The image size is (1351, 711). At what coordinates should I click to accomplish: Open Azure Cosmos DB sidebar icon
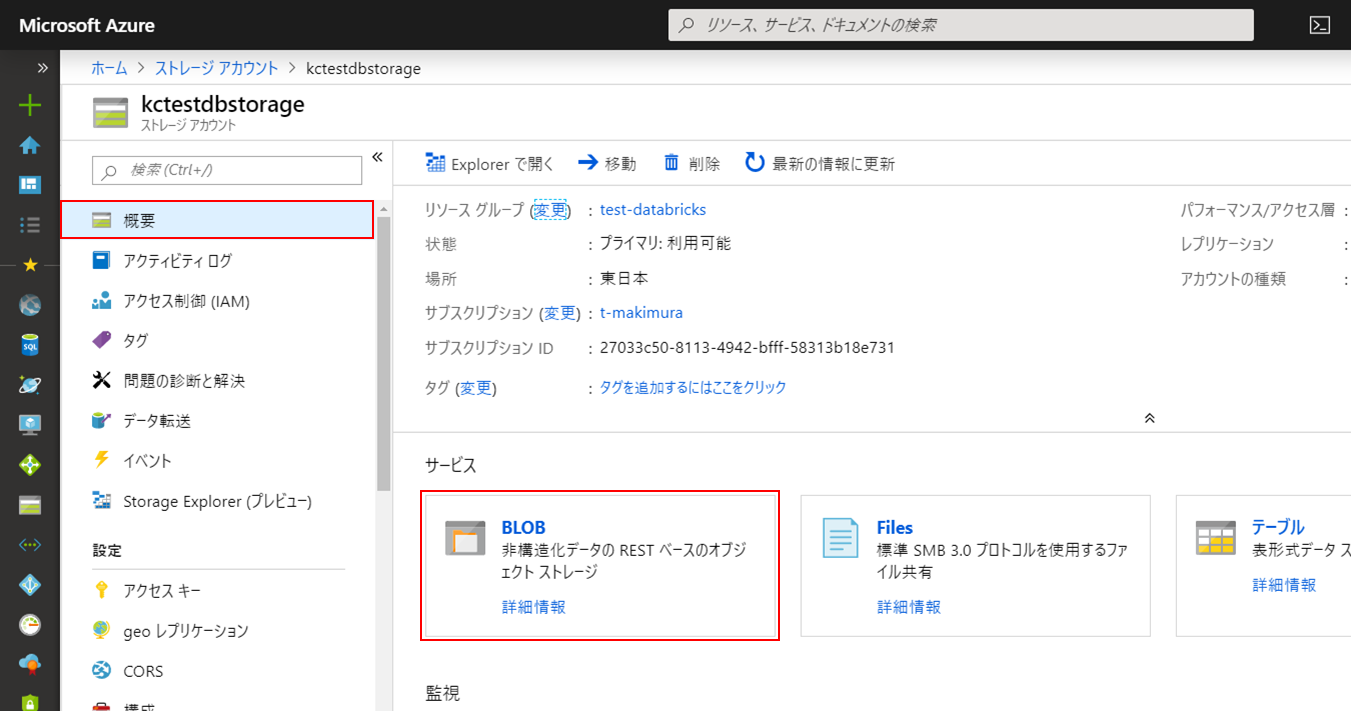click(x=30, y=385)
